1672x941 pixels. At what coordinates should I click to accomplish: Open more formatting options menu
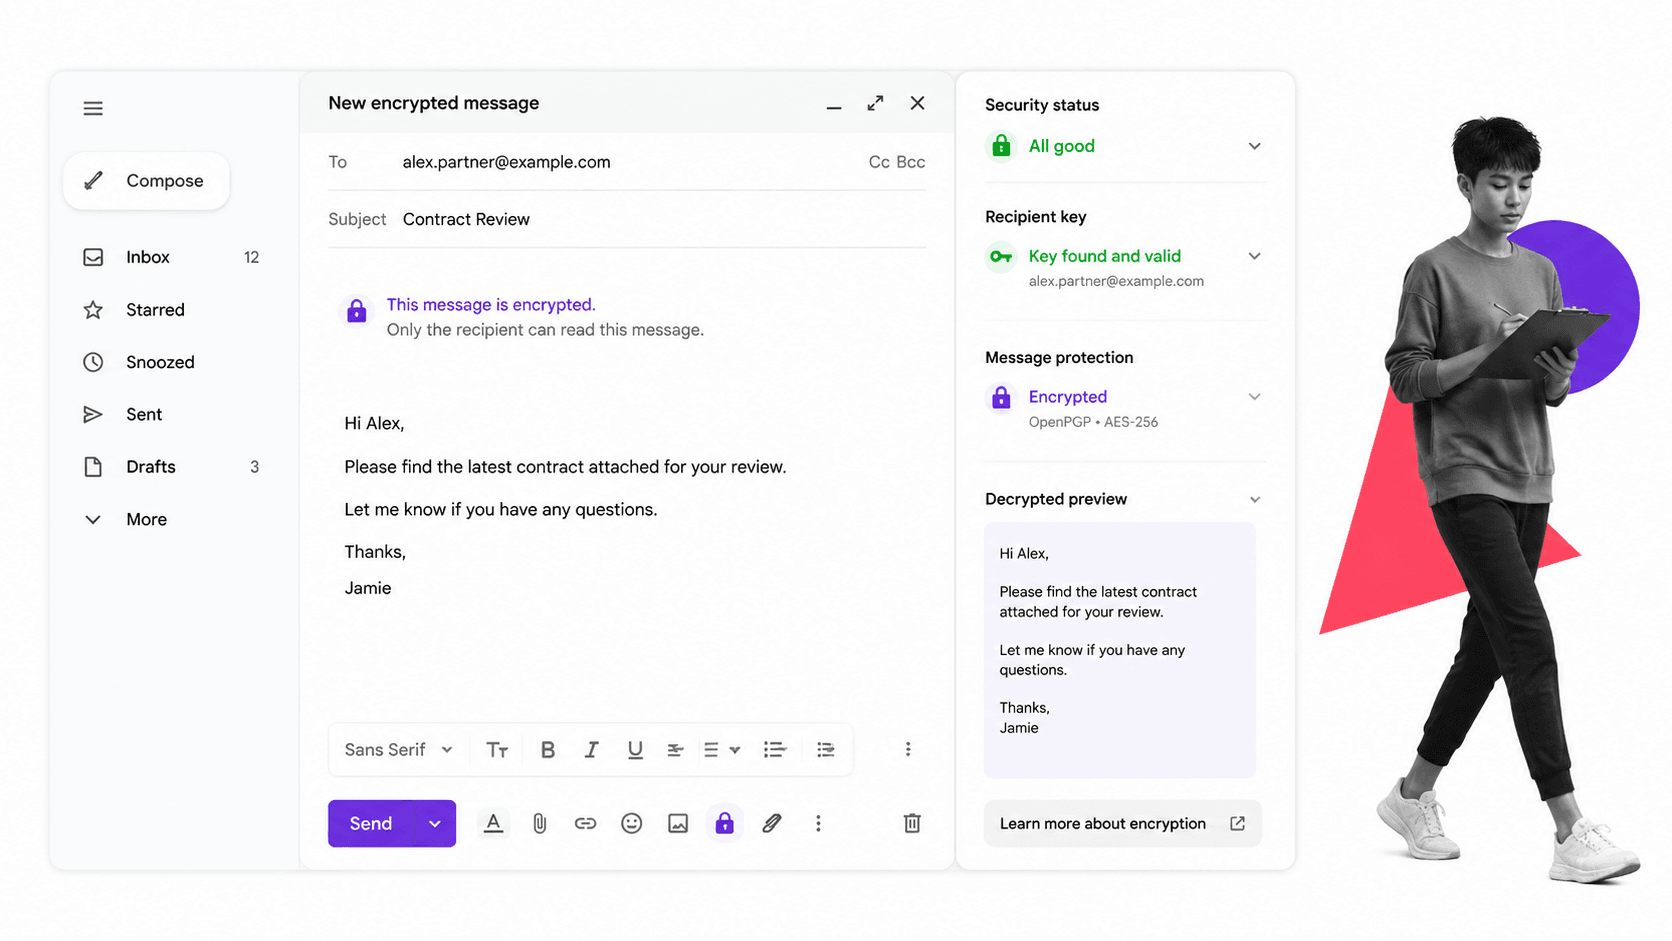908,750
